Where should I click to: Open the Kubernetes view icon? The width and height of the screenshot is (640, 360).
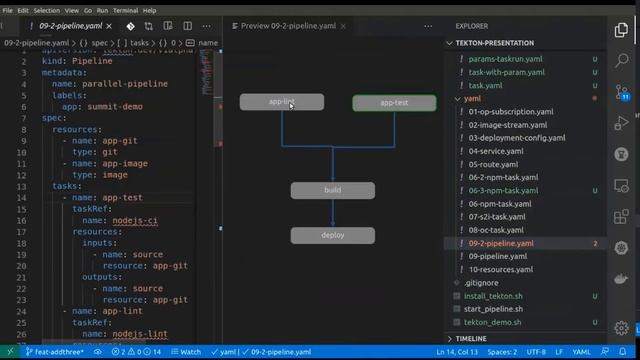pos(621,248)
